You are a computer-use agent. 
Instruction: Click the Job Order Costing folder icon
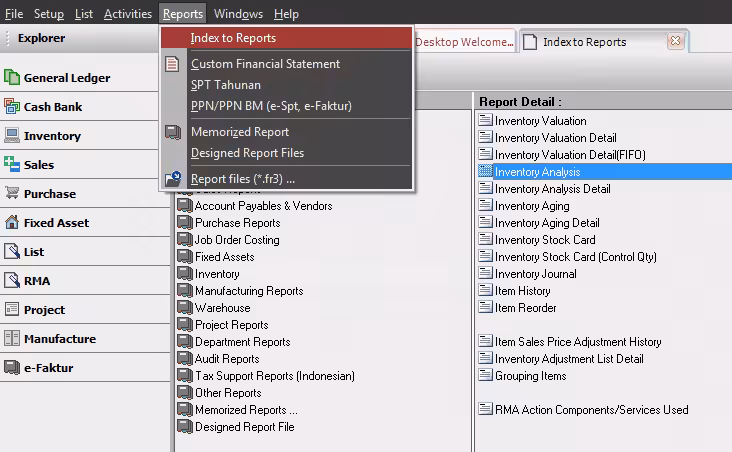click(185, 240)
